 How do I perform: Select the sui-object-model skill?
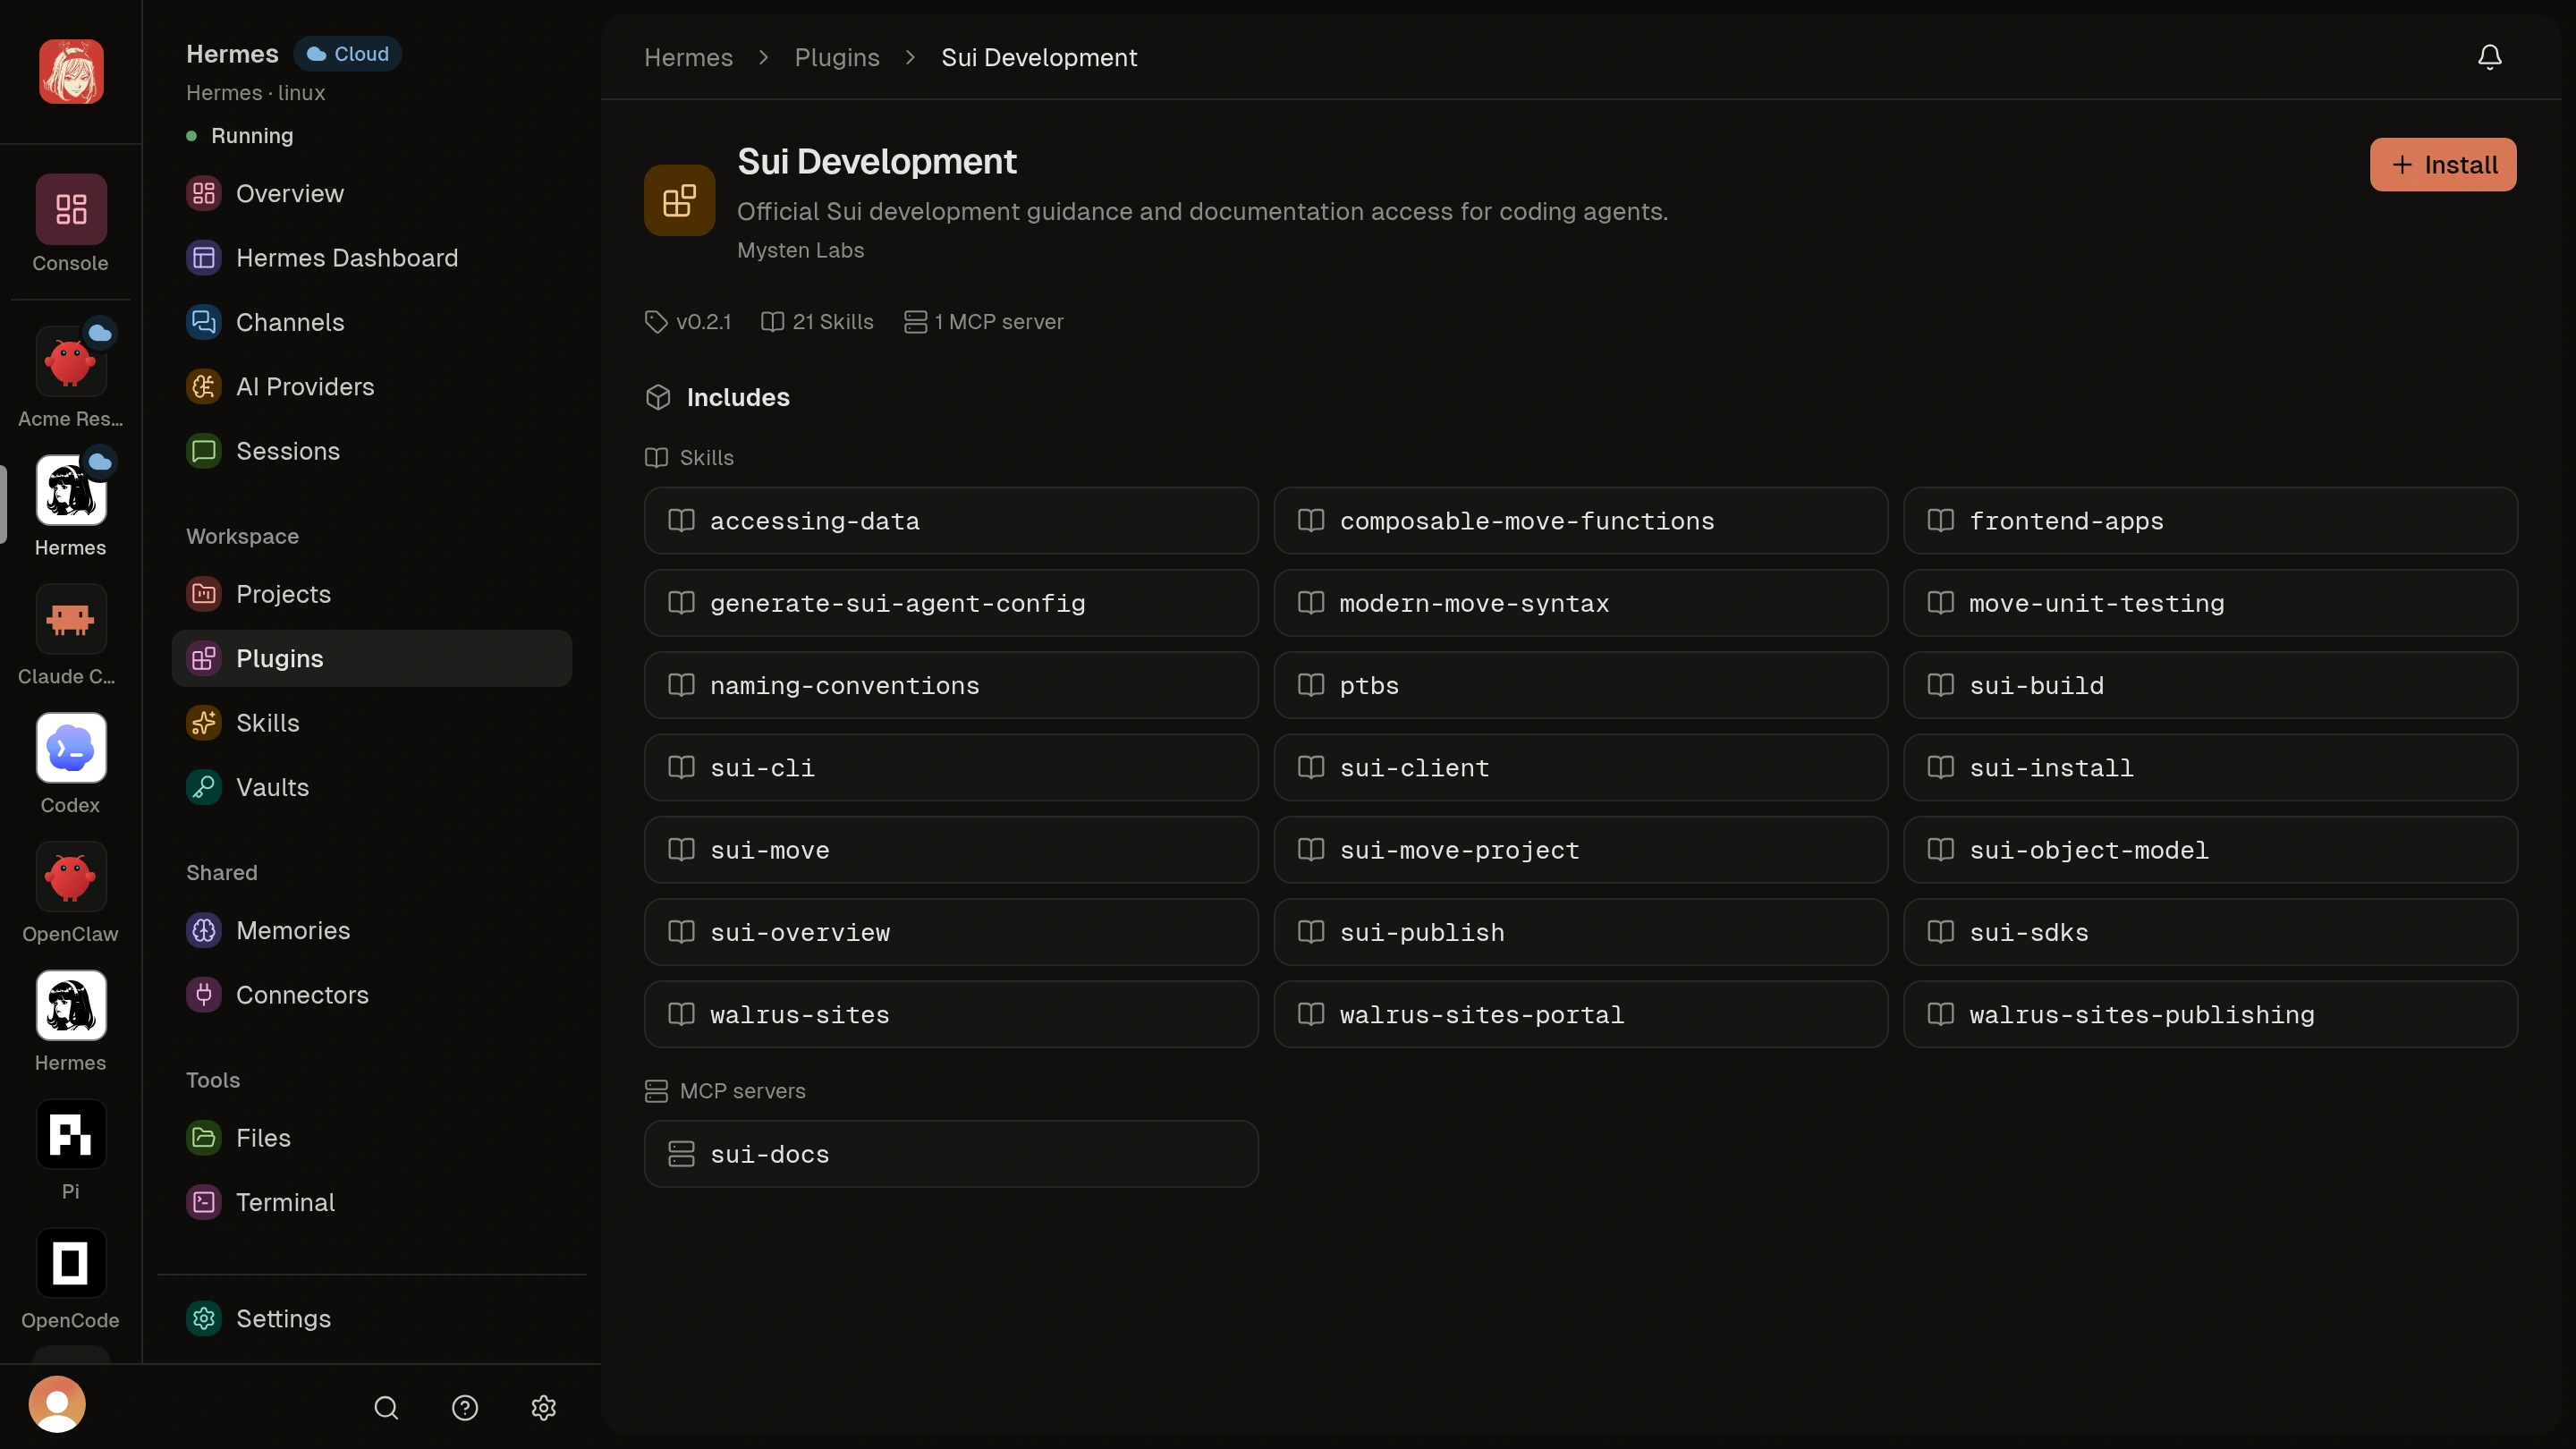point(2210,850)
